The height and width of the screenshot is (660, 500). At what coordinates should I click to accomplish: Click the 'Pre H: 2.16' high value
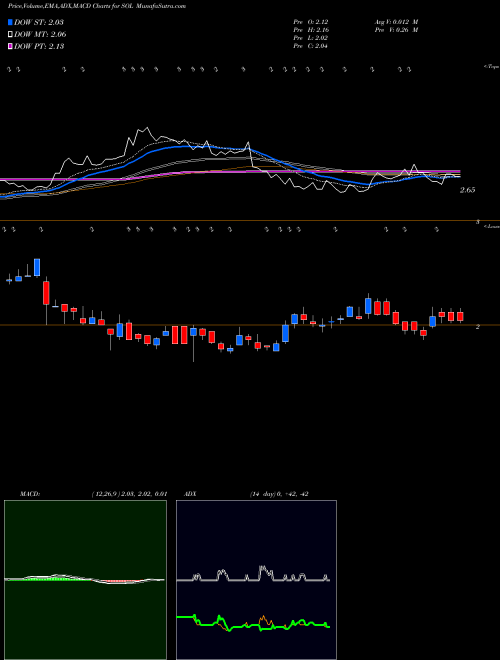(311, 30)
